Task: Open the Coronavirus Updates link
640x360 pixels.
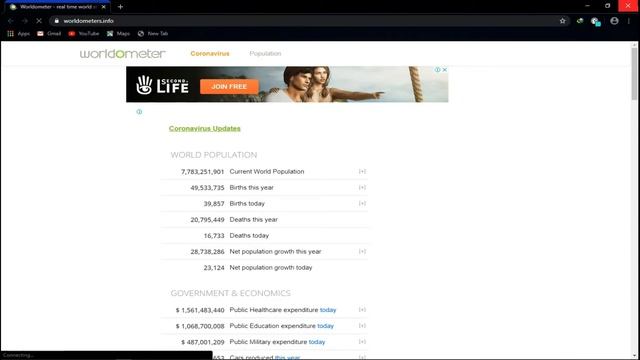Action: 204,129
